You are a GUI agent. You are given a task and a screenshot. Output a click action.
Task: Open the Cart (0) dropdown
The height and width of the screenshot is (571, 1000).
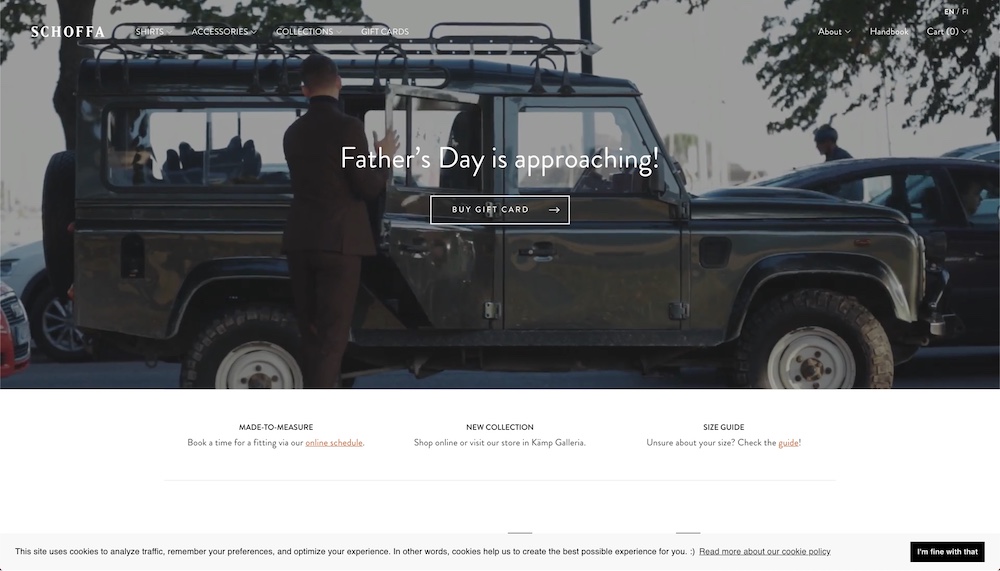click(946, 31)
